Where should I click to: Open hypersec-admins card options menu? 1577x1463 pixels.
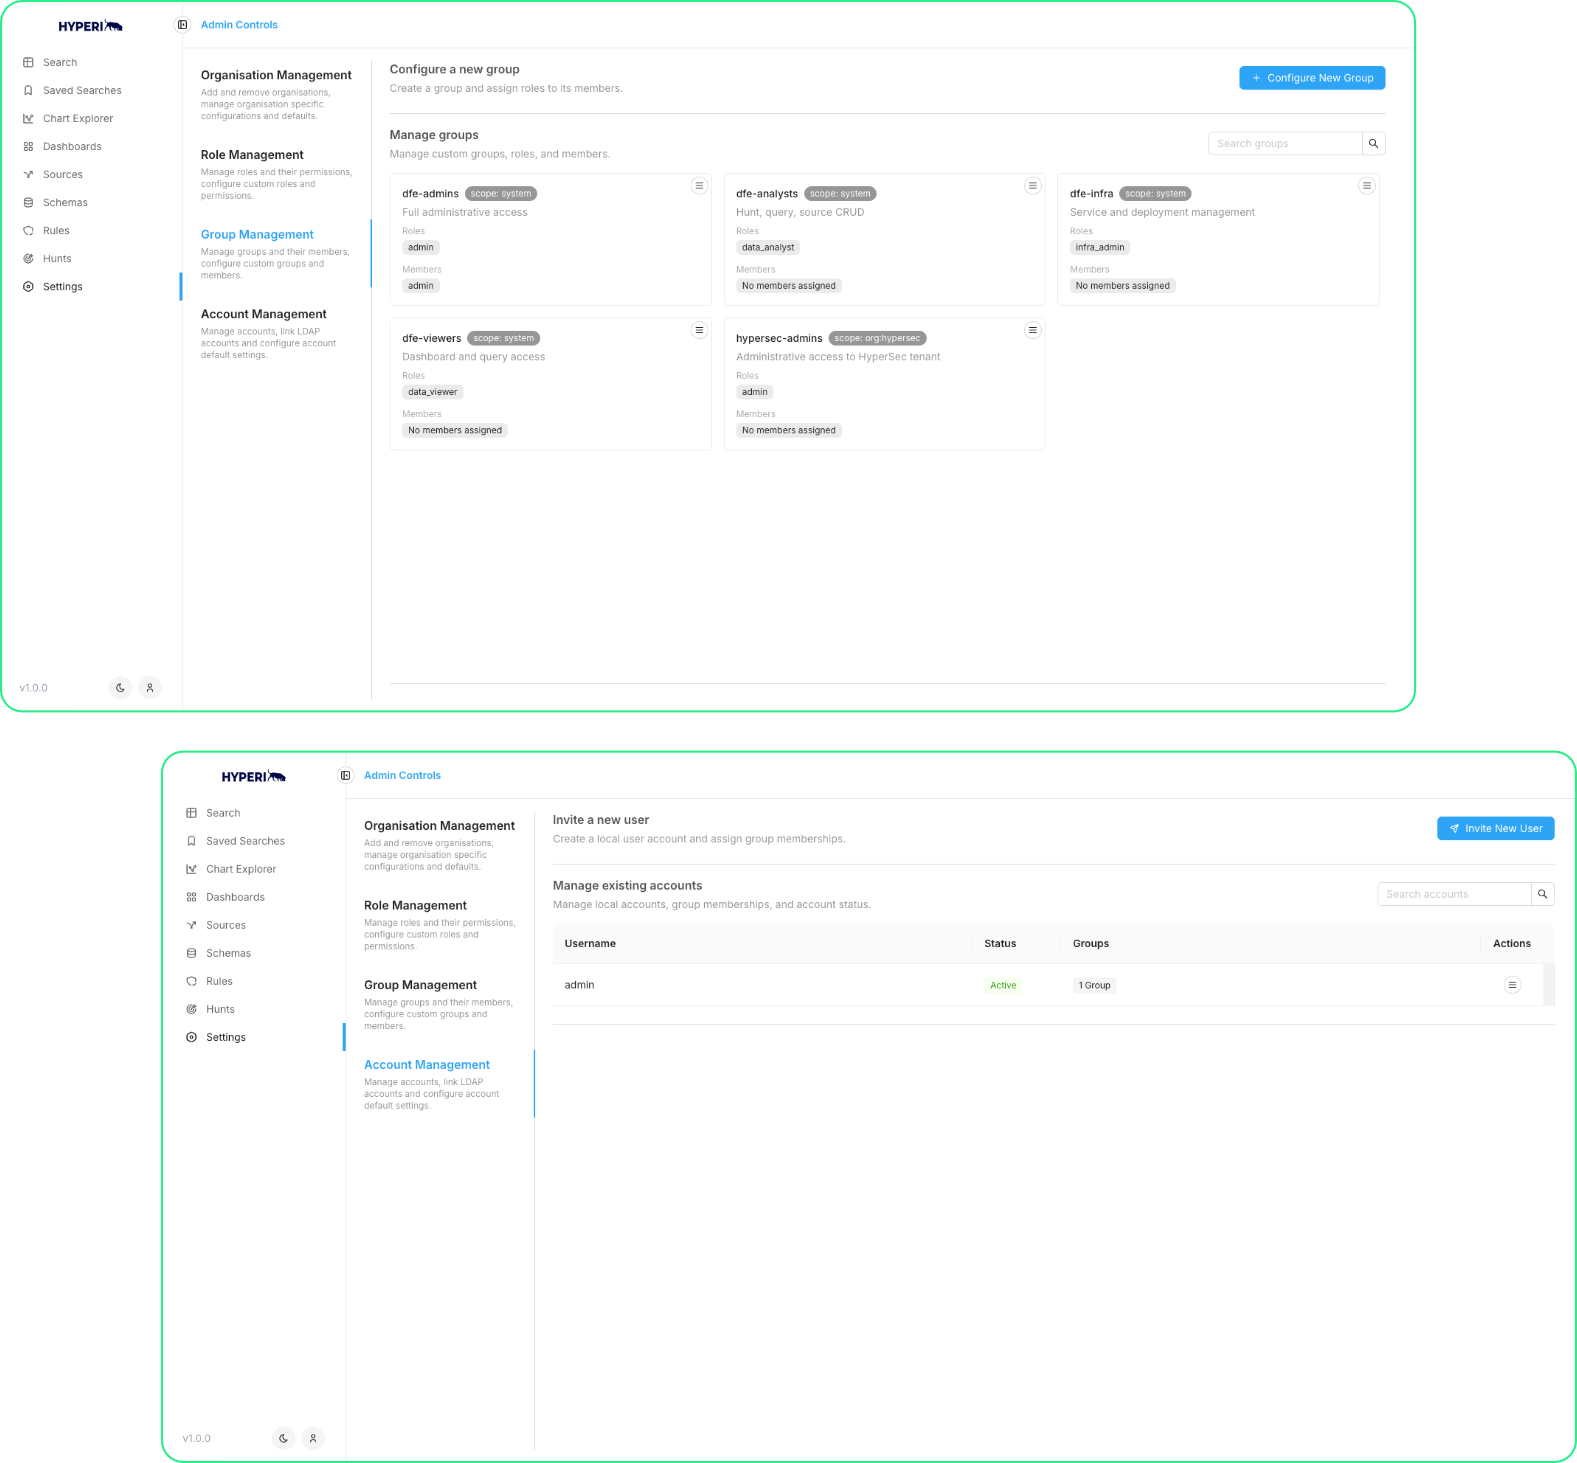1033,330
